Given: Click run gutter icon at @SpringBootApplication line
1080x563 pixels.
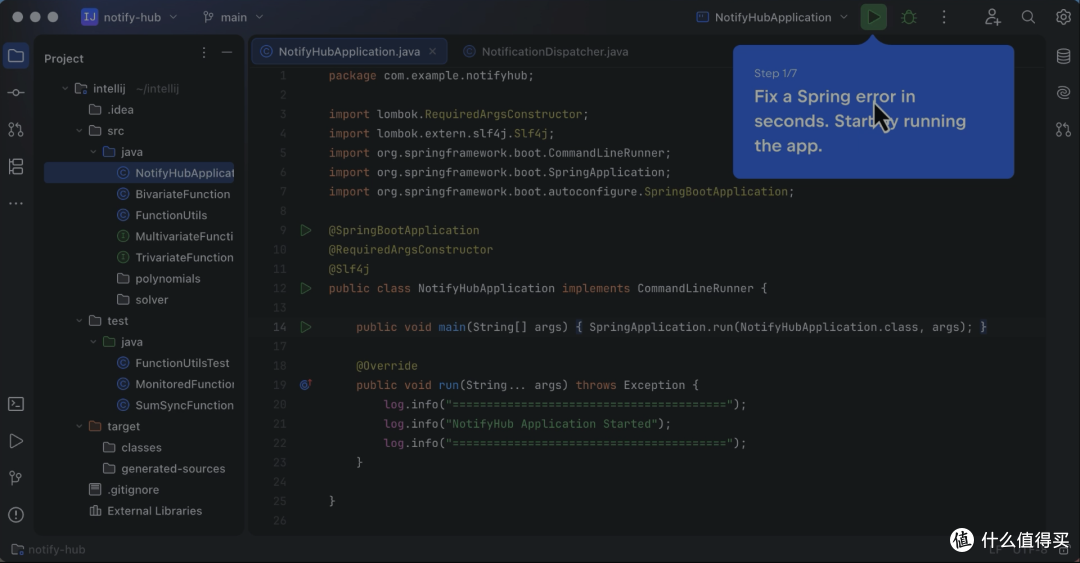Looking at the screenshot, I should coord(306,230).
